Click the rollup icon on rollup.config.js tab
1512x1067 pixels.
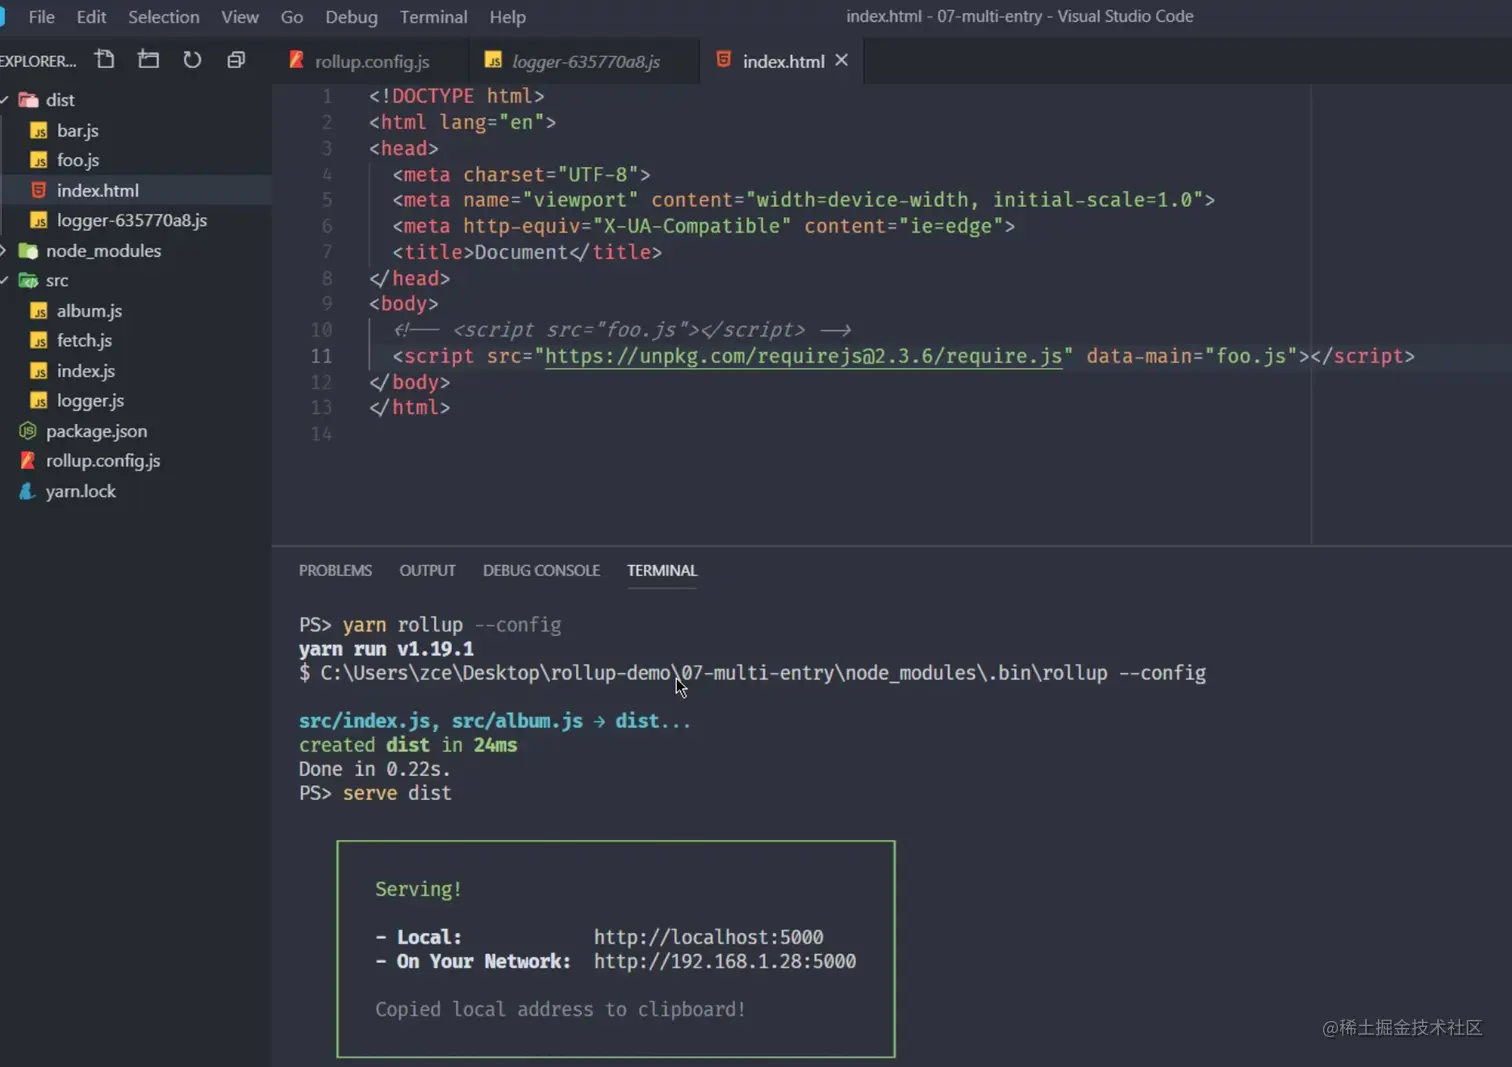(296, 60)
